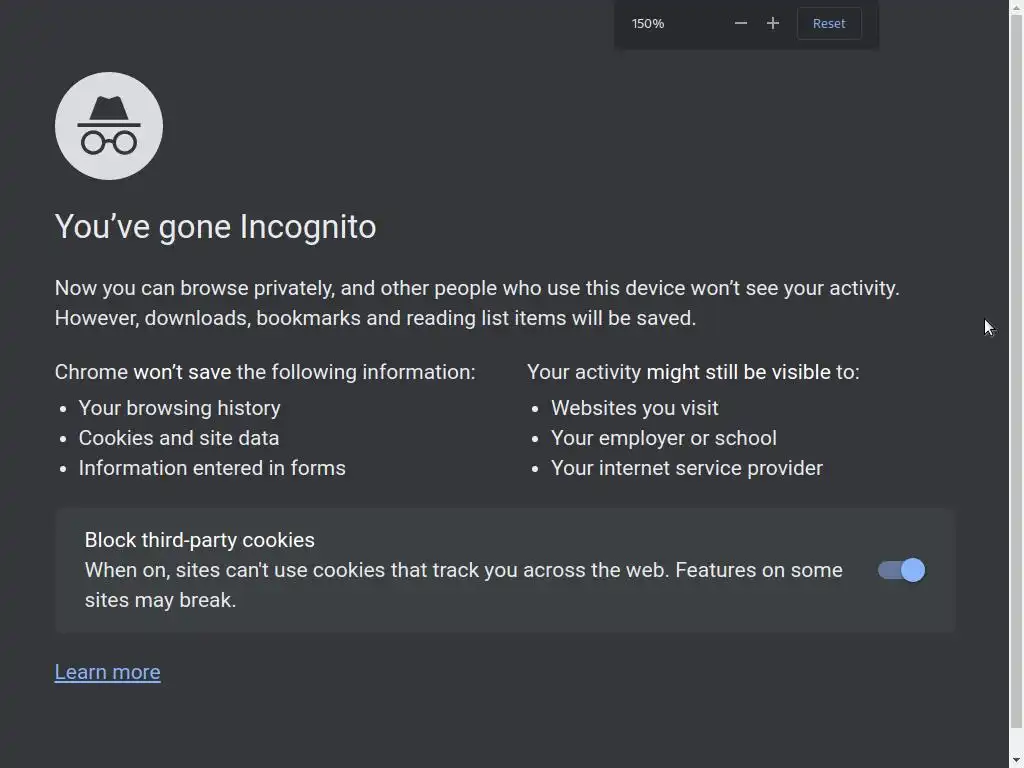Viewport: 1024px width, 768px height.
Task: Click the "Websites you visit" bullet item
Action: (x=634, y=408)
